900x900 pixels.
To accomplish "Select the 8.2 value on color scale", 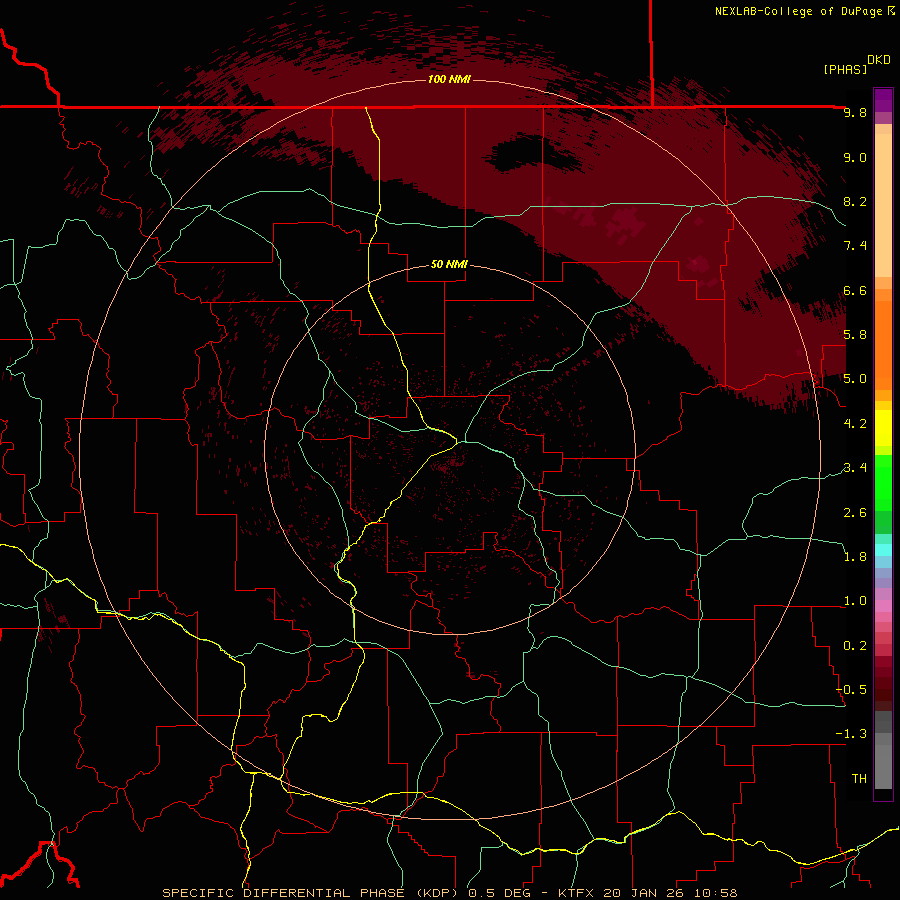I will 855,201.
